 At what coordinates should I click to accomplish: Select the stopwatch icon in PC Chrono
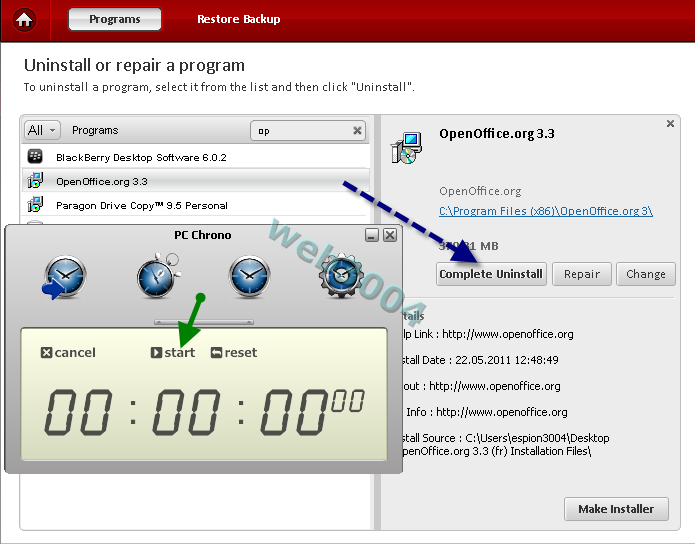[158, 277]
